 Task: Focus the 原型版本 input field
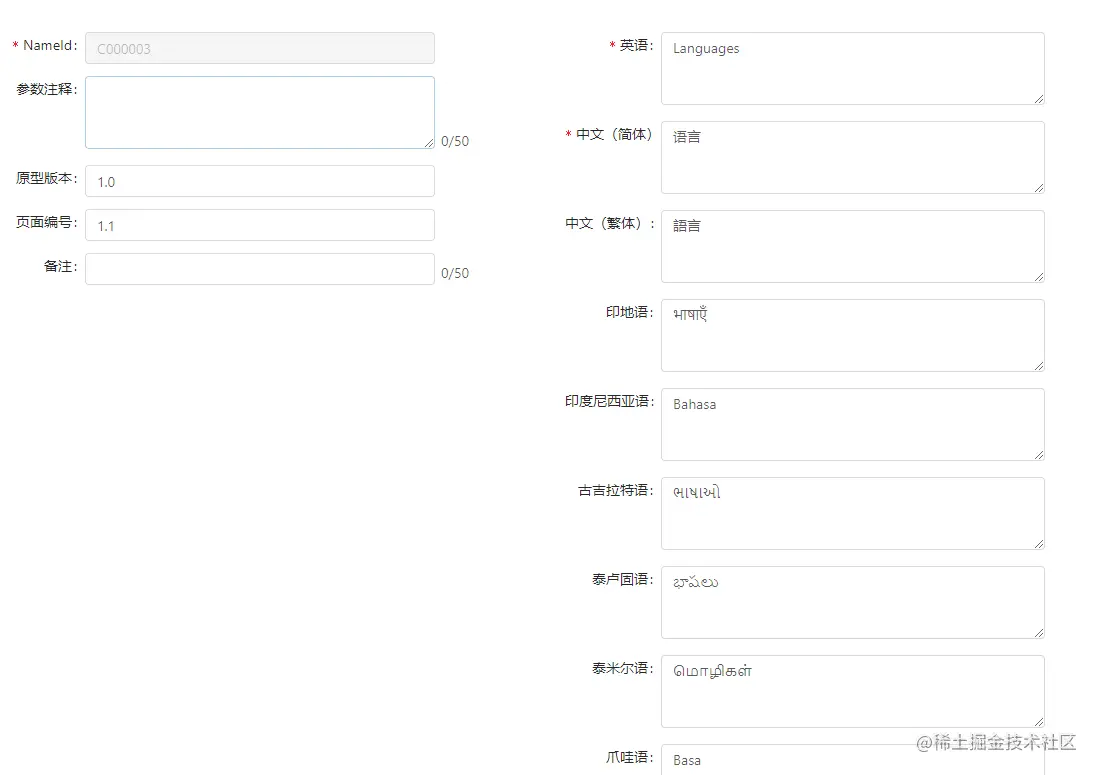[x=259, y=181]
